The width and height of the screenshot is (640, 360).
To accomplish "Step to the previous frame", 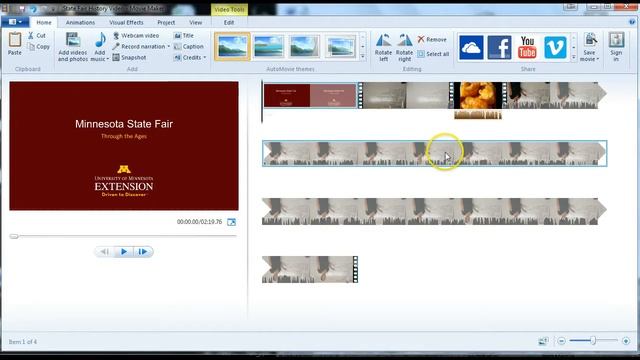I will [x=104, y=252].
